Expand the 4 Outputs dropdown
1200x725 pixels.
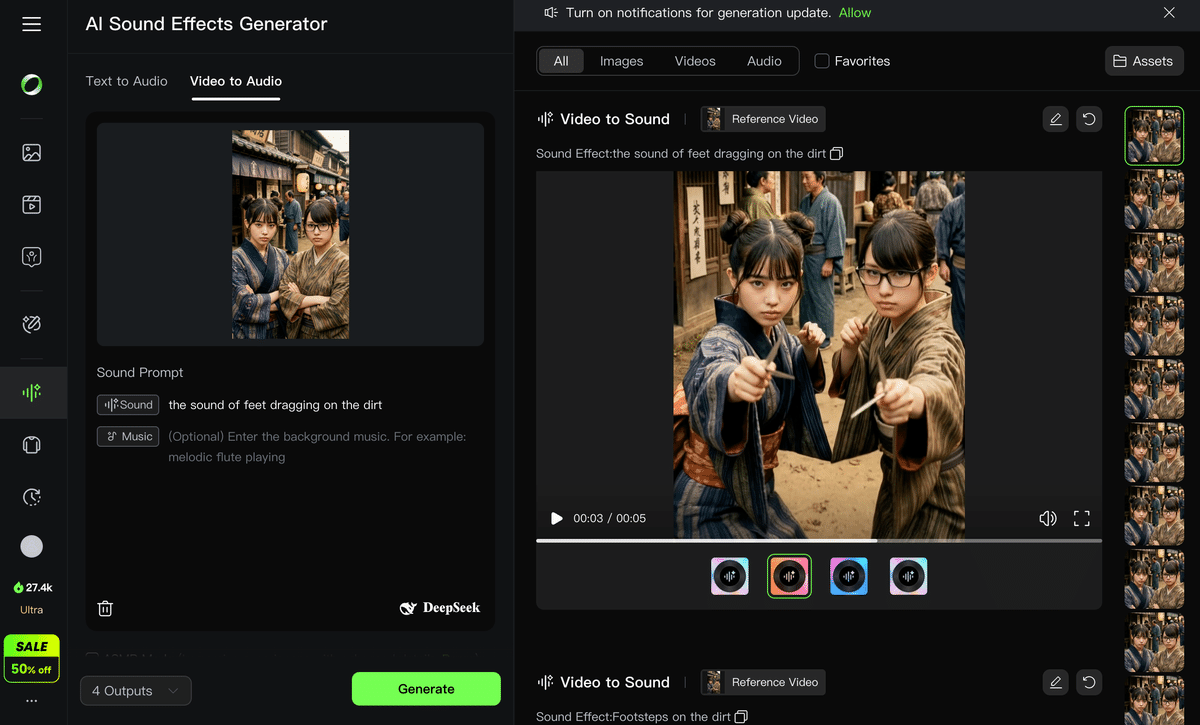135,690
